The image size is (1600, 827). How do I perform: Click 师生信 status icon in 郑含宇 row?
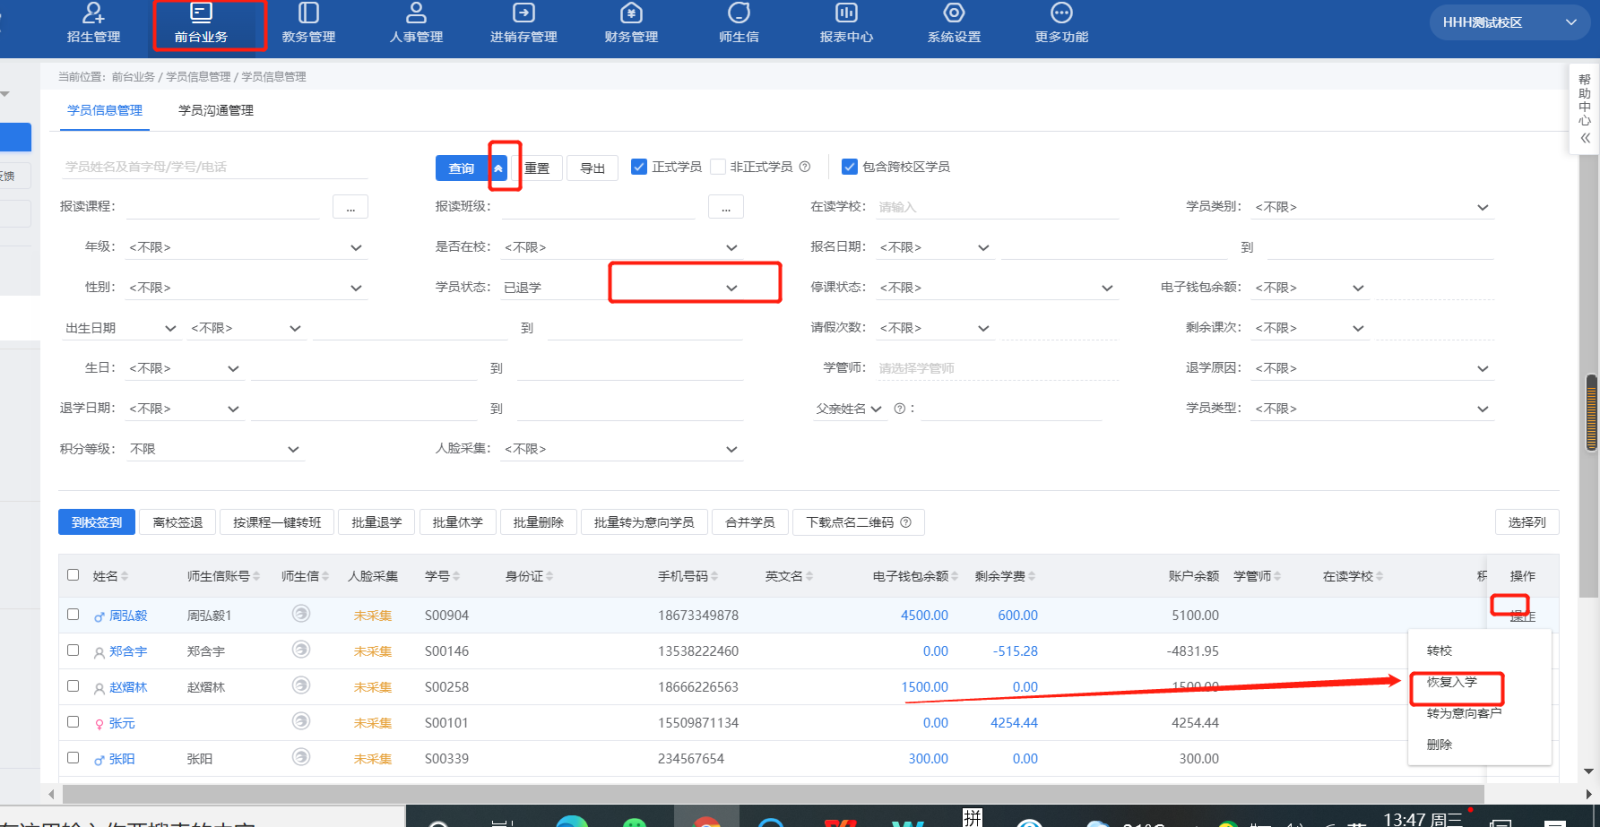[300, 650]
